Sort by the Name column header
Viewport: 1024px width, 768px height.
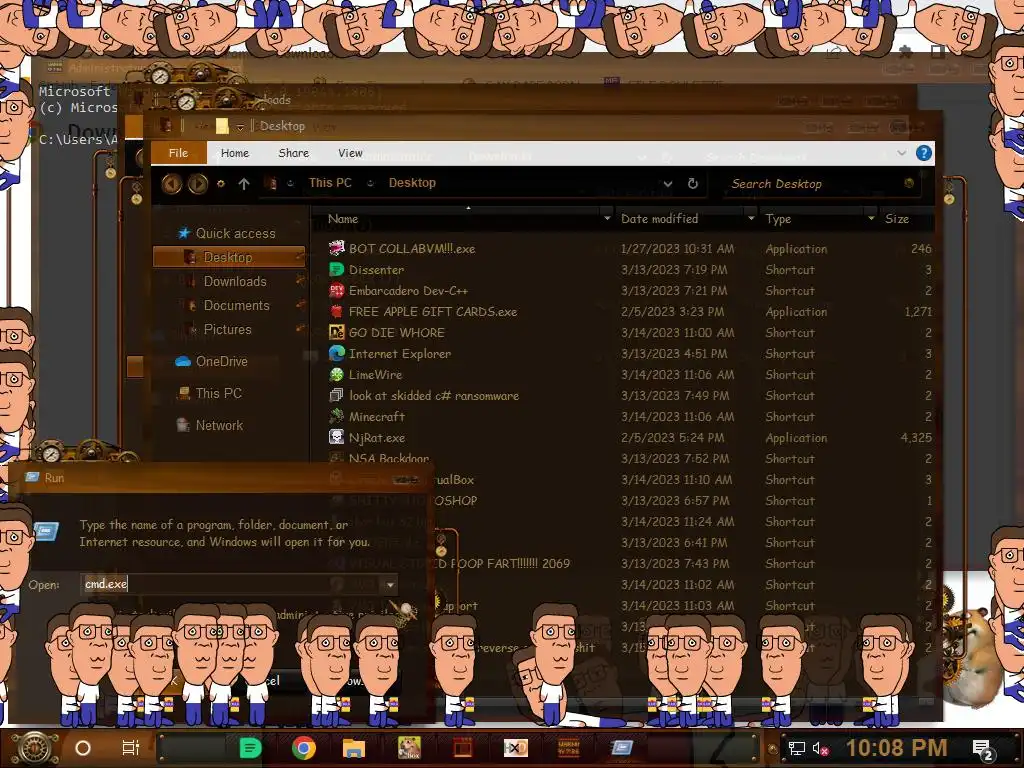(343, 219)
